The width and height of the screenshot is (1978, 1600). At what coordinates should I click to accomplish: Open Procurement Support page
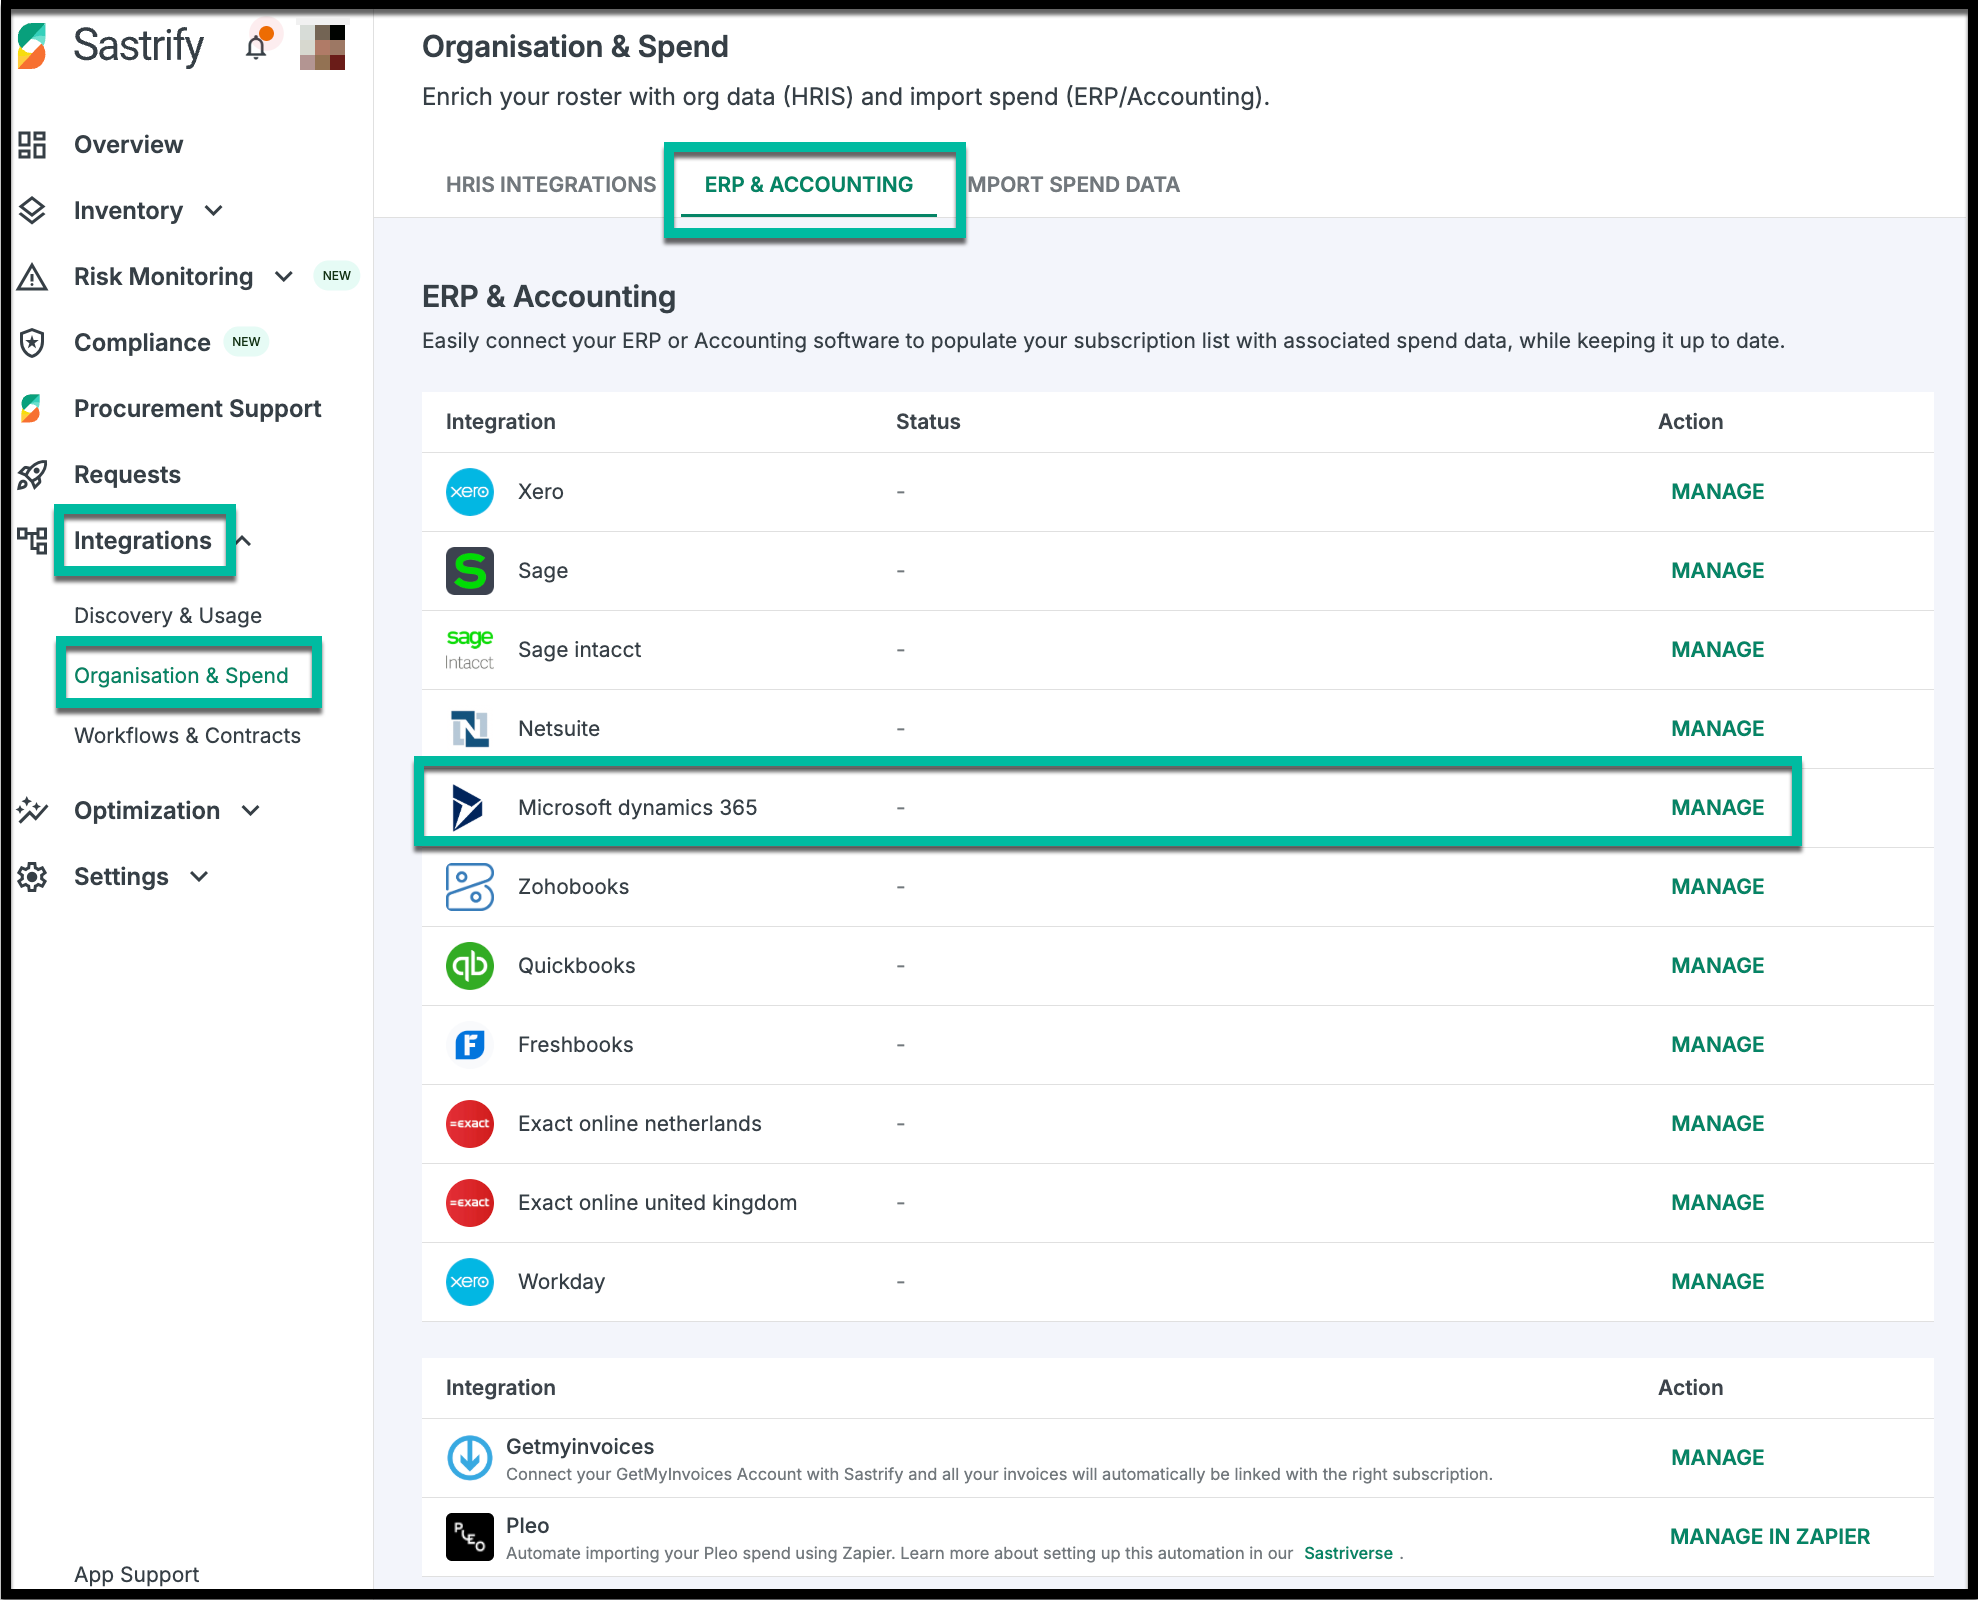pyautogui.click(x=198, y=409)
